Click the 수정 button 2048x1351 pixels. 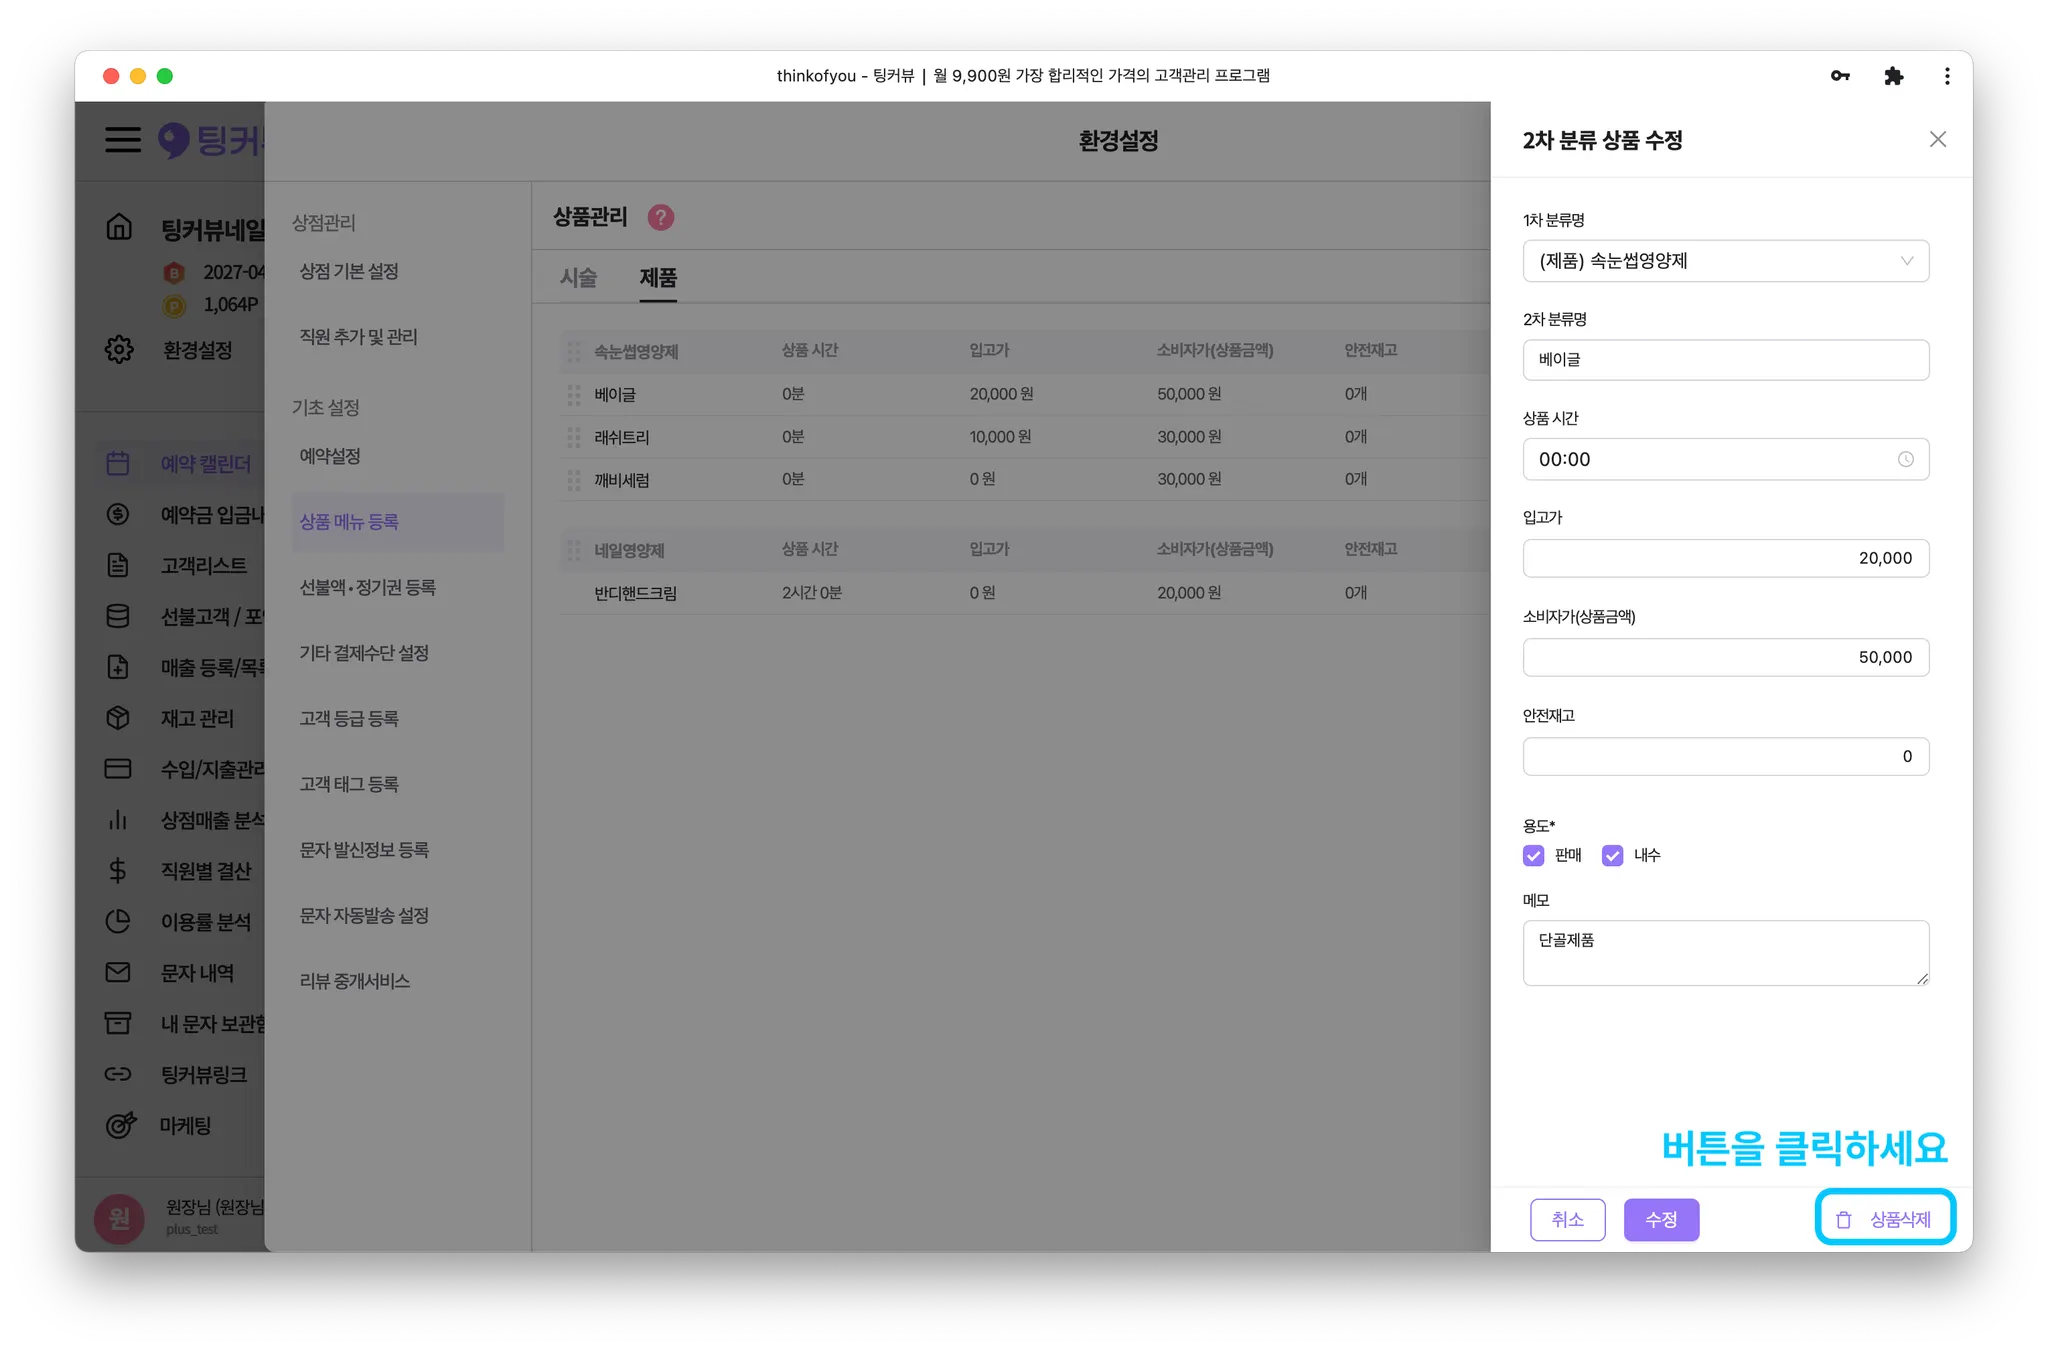pos(1660,1219)
